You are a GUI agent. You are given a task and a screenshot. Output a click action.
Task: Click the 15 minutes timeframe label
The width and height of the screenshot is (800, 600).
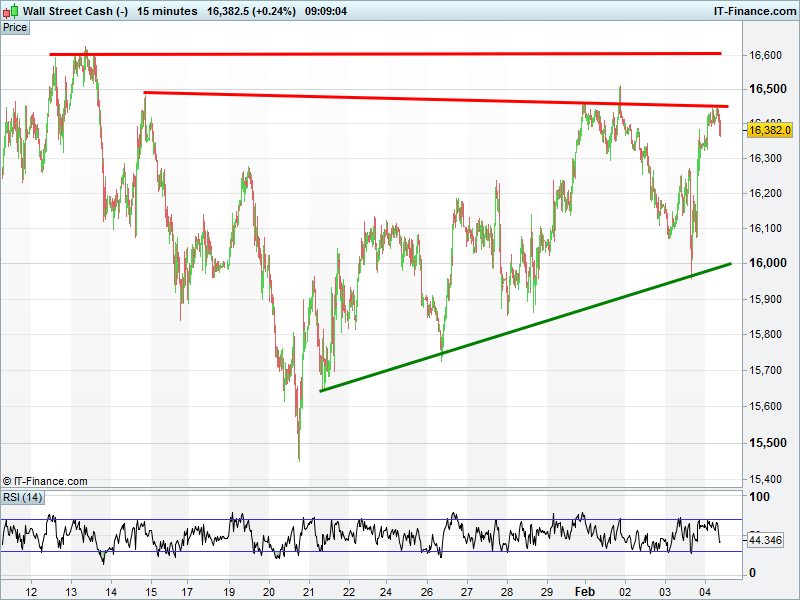pos(167,11)
